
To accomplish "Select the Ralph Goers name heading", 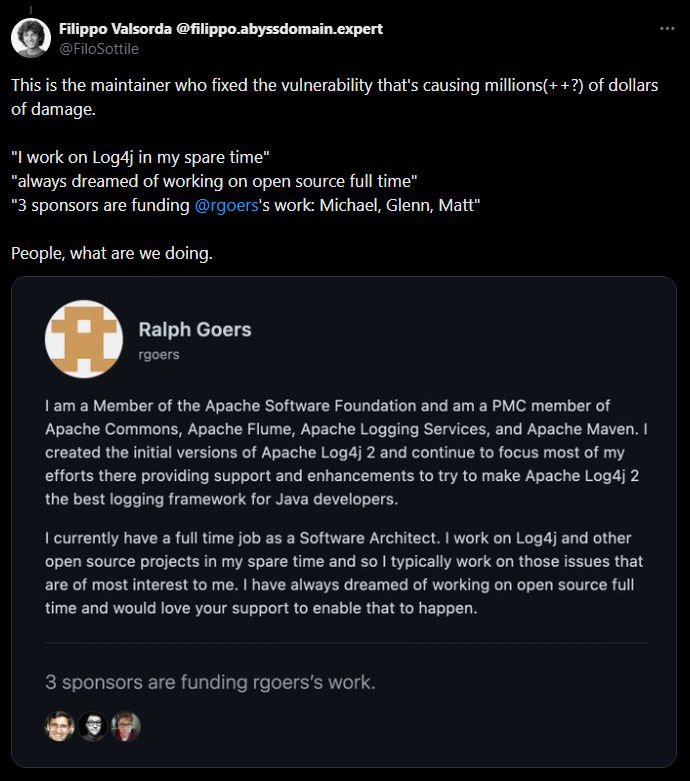I will click(x=194, y=329).
